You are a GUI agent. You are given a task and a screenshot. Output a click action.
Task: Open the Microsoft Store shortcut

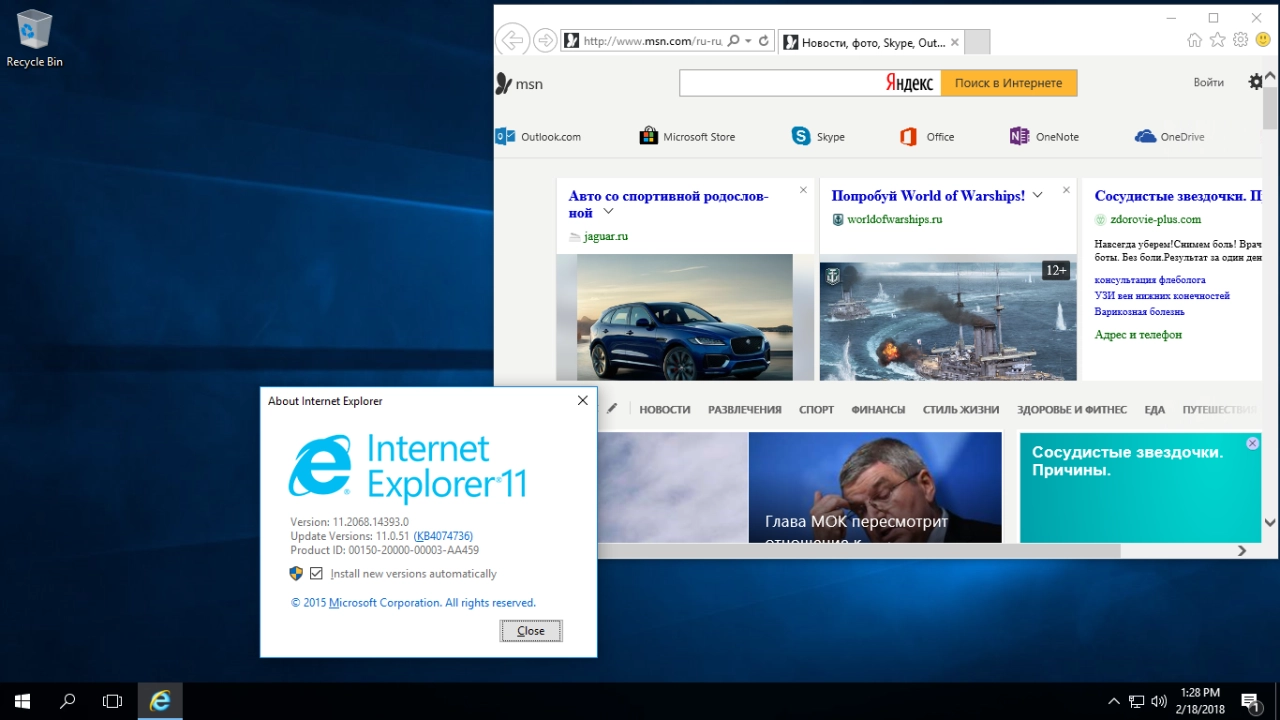point(687,137)
